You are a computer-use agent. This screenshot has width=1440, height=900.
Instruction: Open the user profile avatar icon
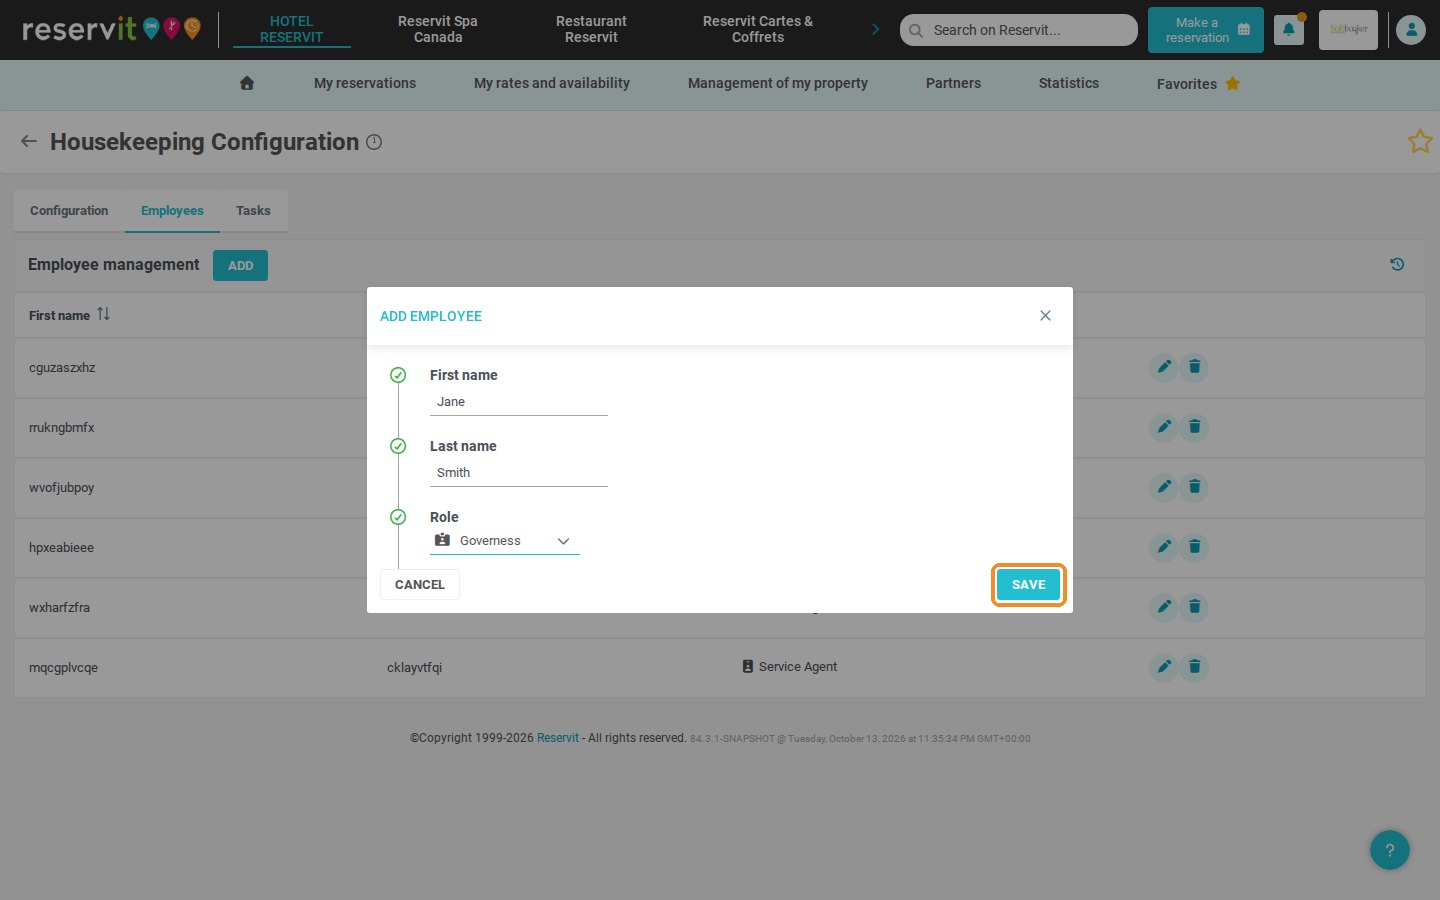coord(1411,30)
